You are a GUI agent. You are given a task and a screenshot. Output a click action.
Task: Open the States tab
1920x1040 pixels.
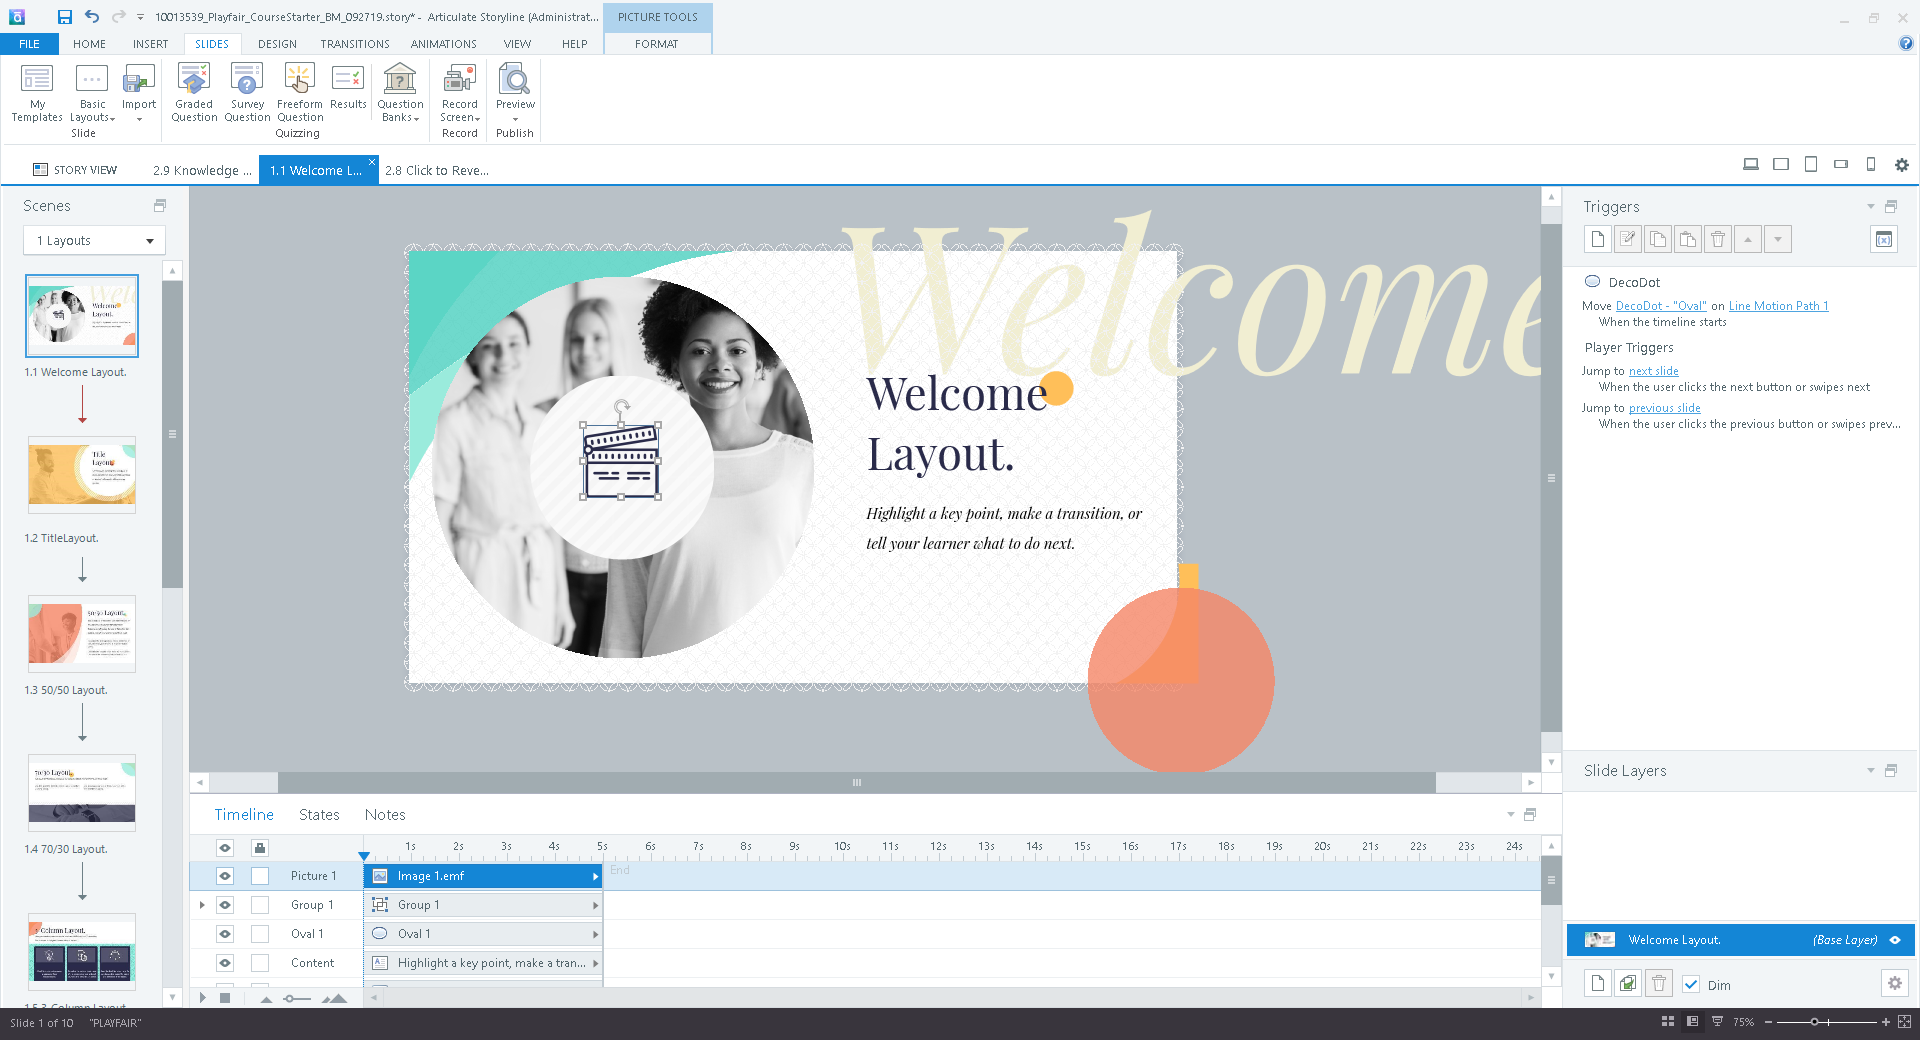[319, 815]
